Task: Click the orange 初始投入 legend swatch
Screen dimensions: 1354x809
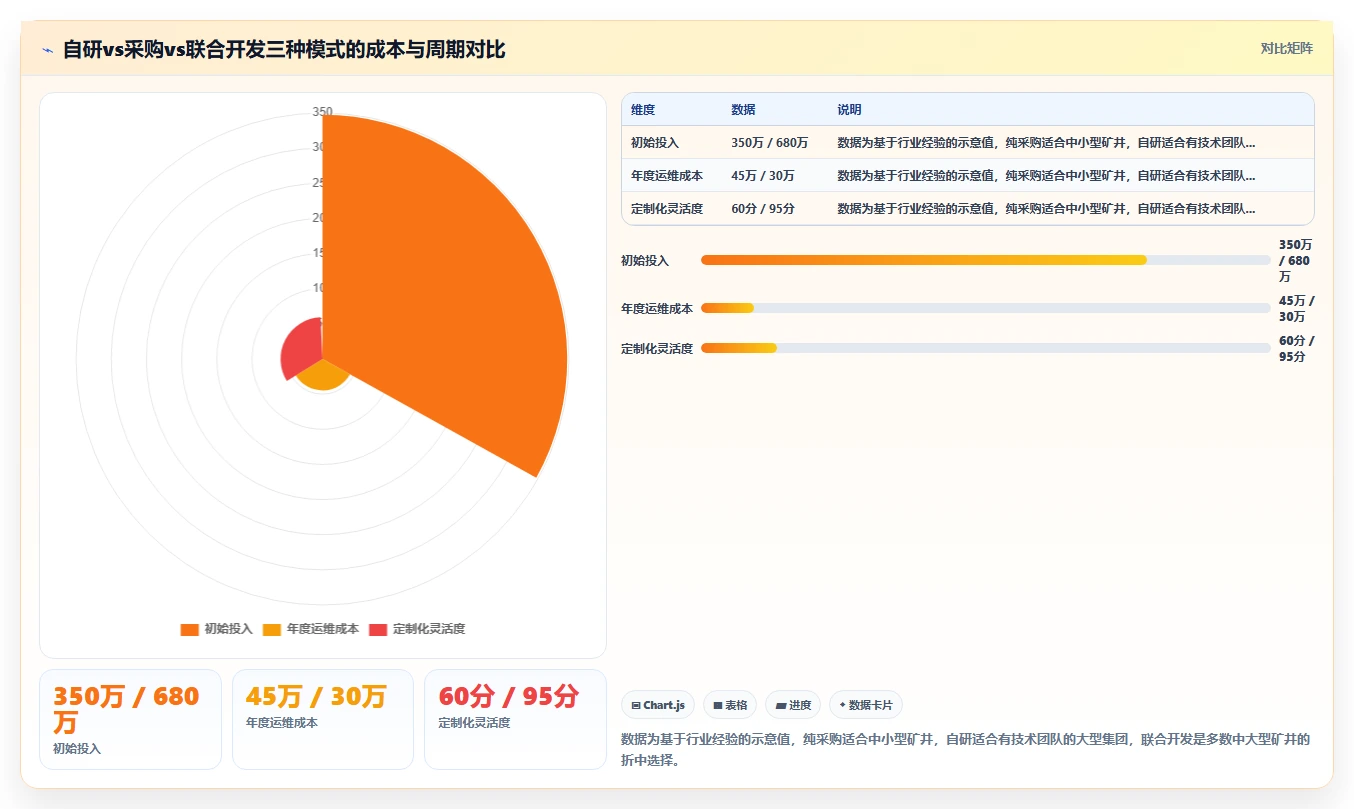Action: click(189, 629)
